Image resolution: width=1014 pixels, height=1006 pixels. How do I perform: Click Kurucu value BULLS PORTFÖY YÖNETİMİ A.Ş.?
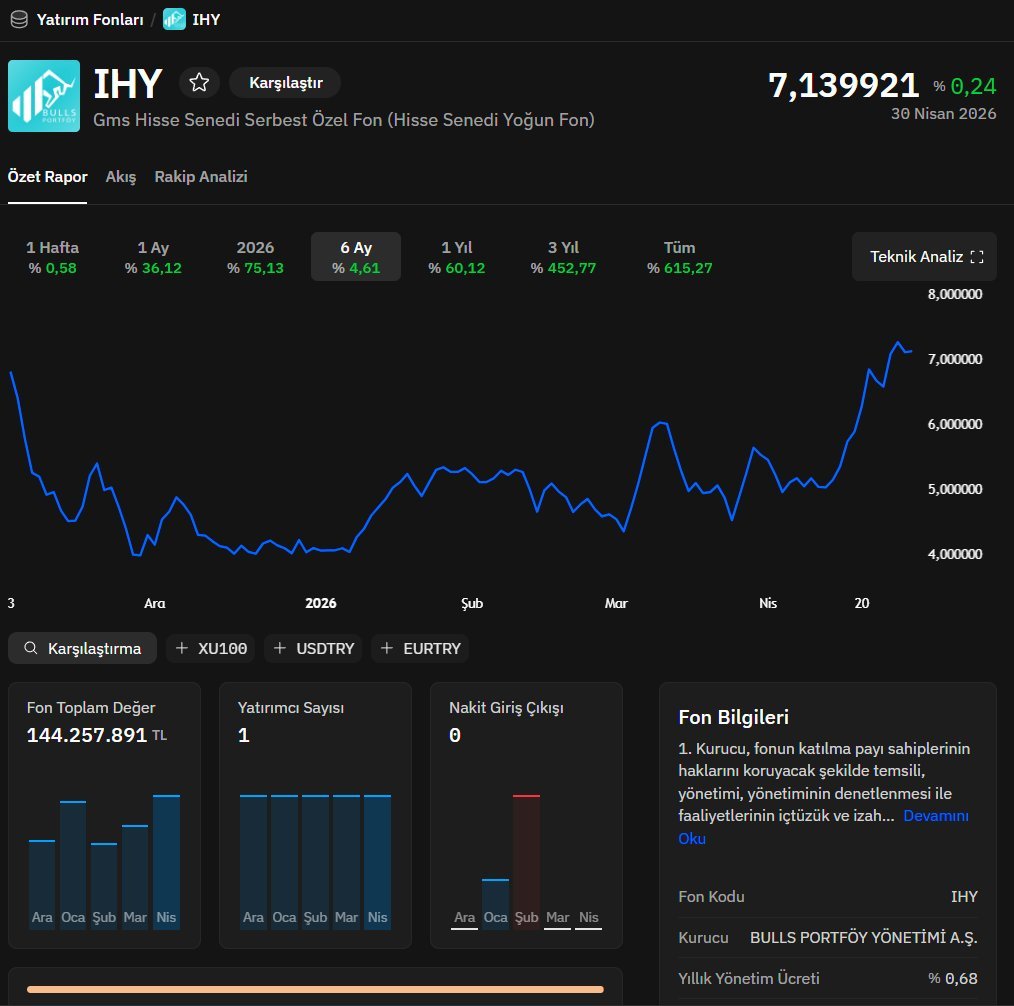(863, 937)
